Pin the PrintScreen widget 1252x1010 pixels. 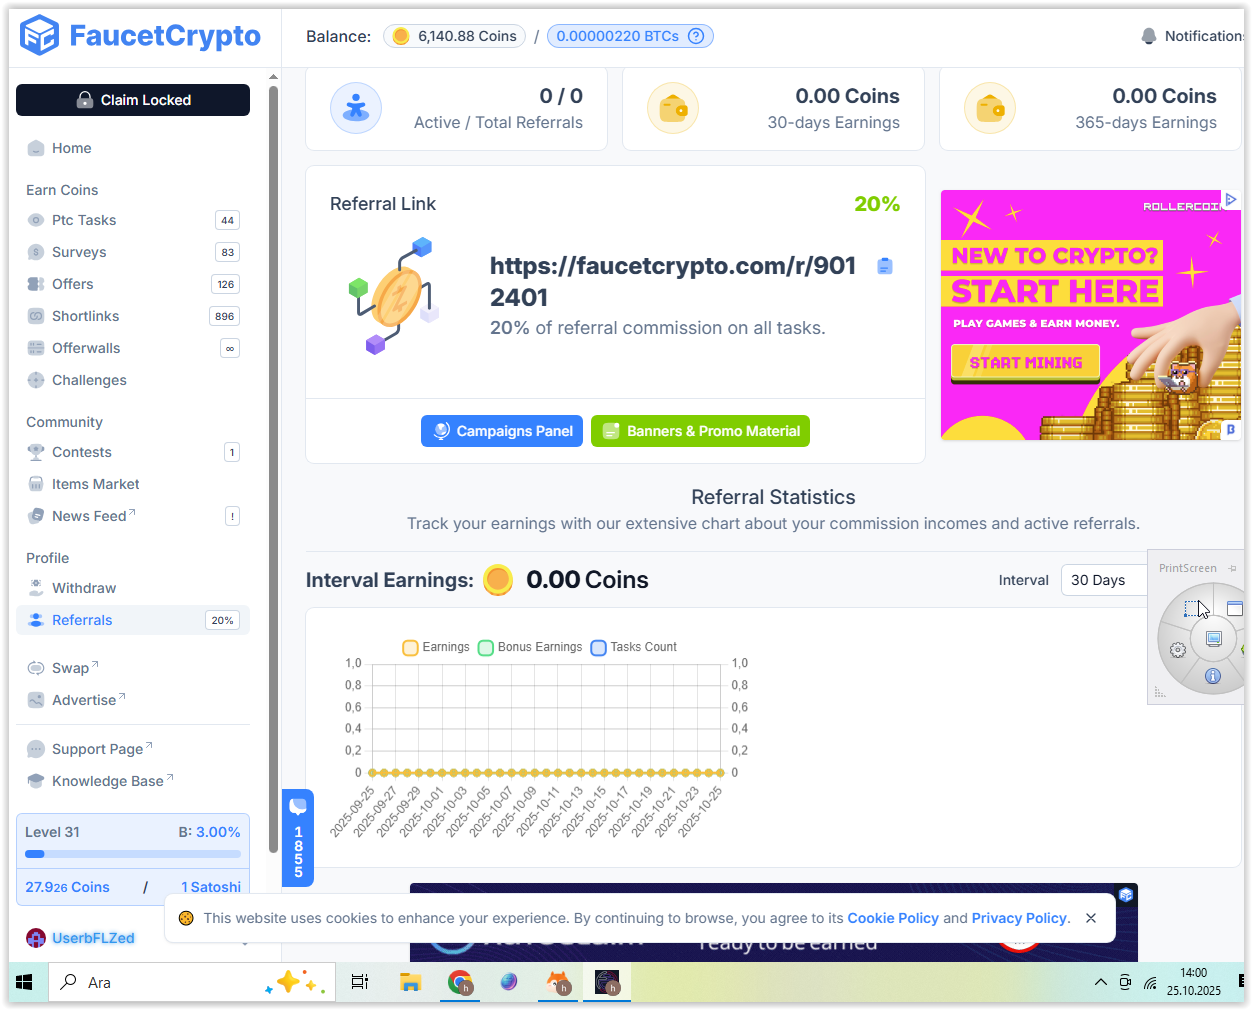pyautogui.click(x=1232, y=568)
